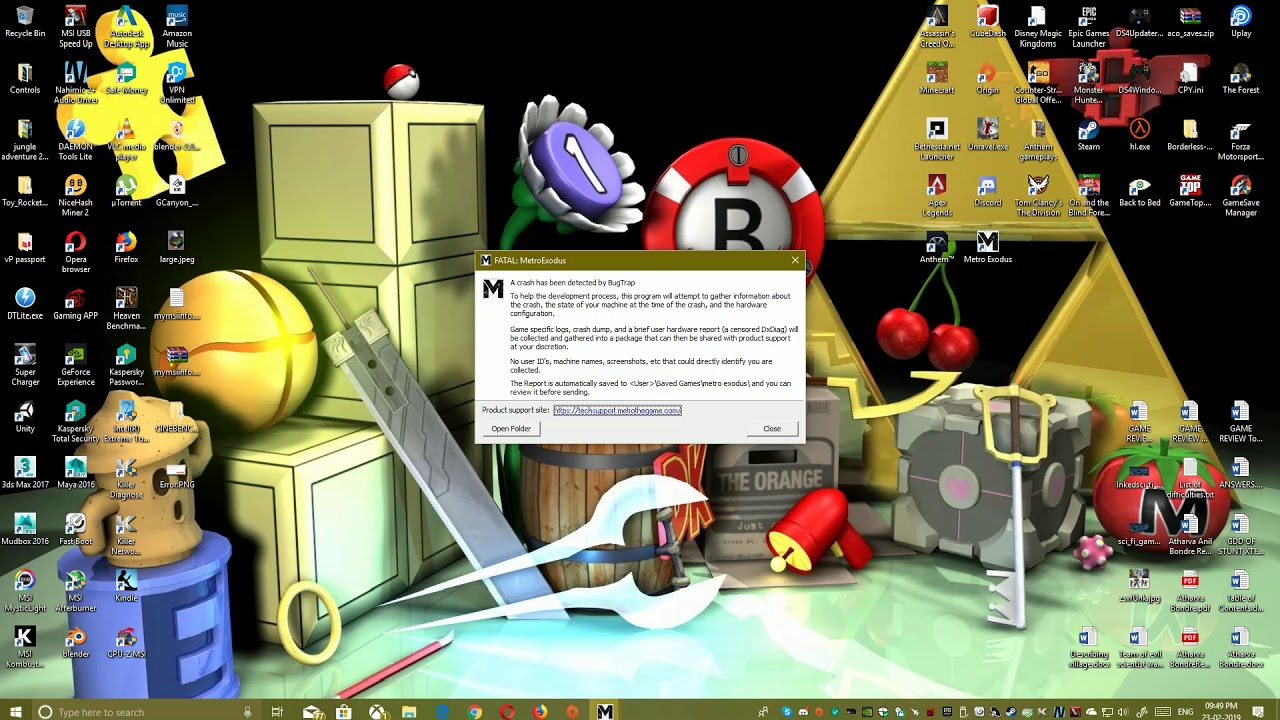This screenshot has width=1280, height=720.
Task: Open the Opera browser desktop icon
Action: pyautogui.click(x=76, y=253)
